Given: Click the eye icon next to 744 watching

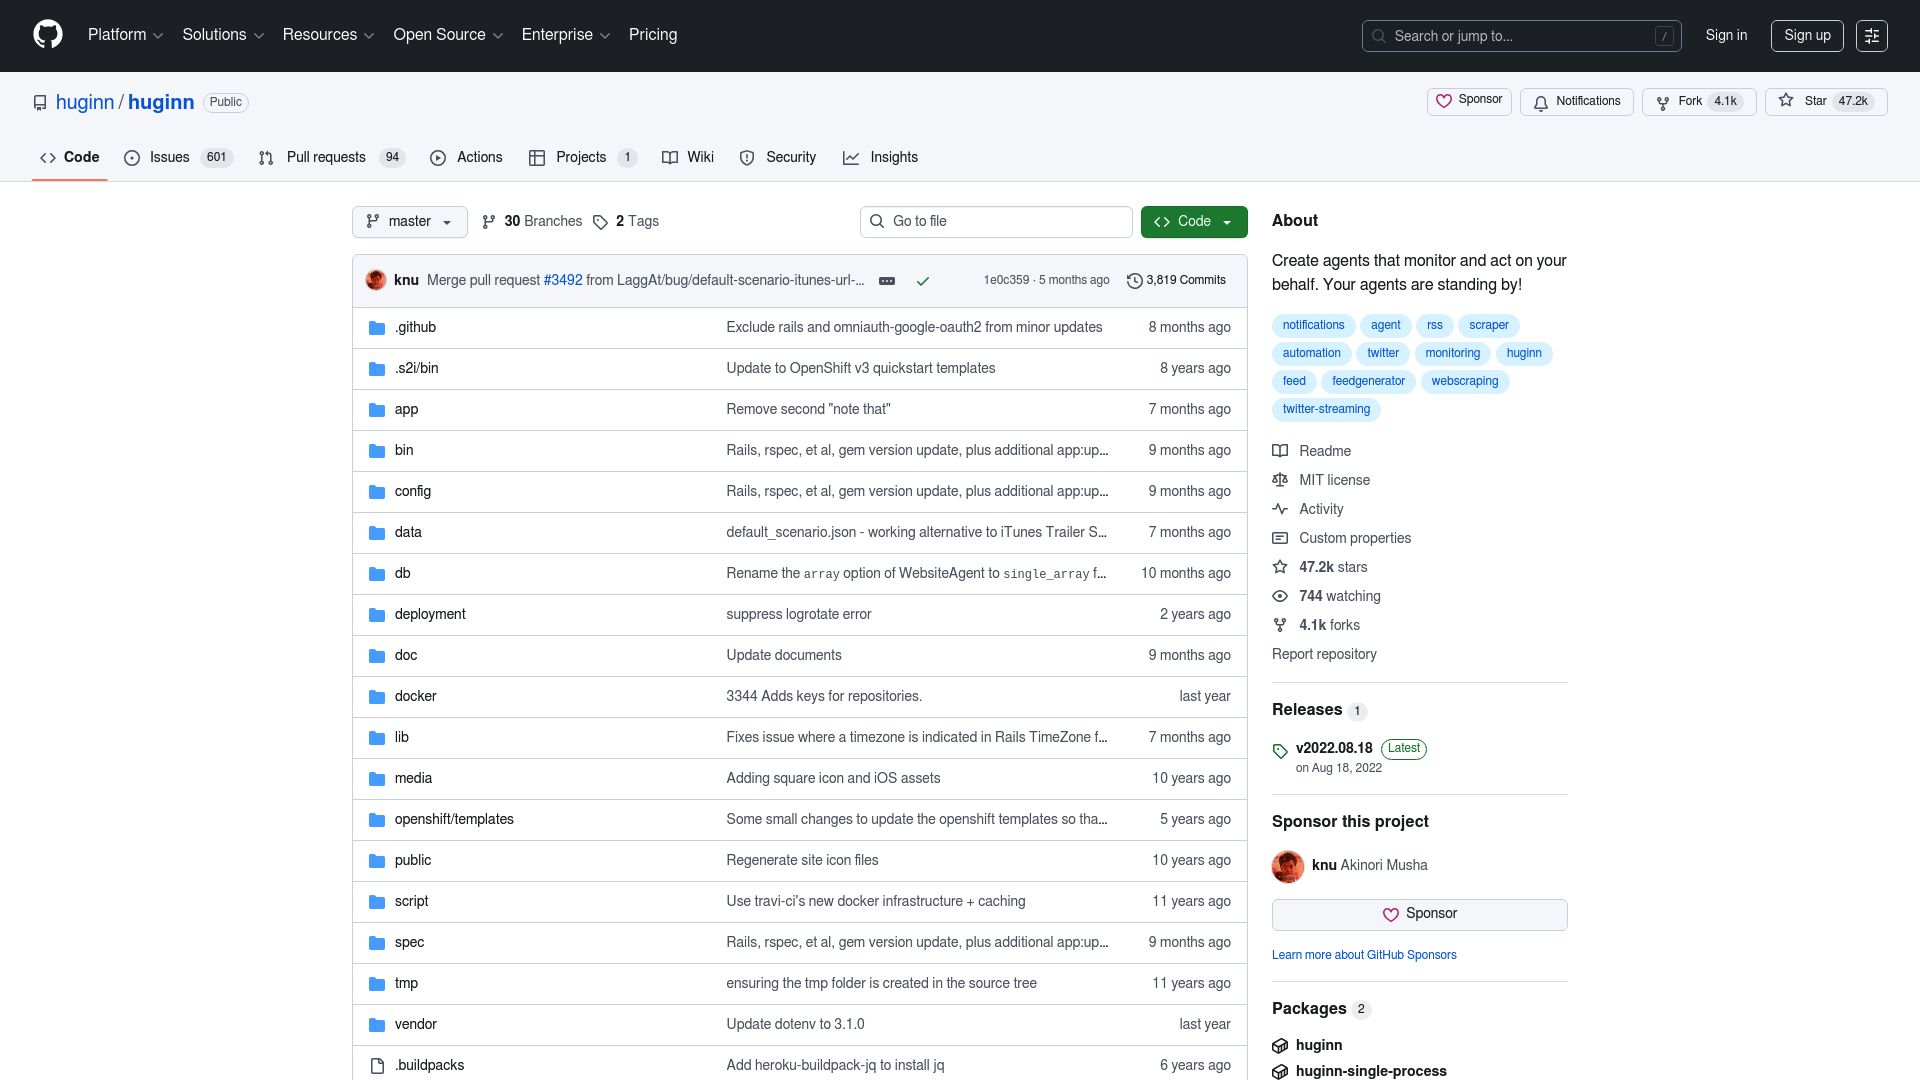Looking at the screenshot, I should coord(1280,596).
